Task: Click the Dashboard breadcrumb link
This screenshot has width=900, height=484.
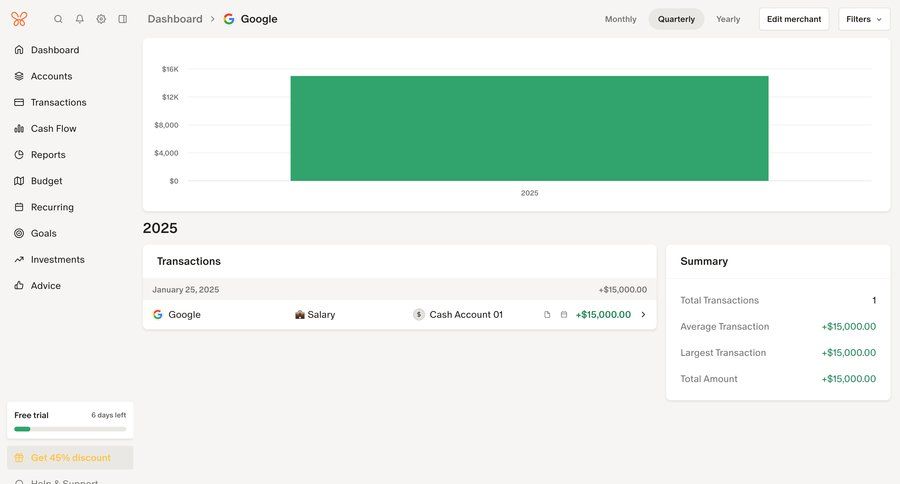Action: 175,19
